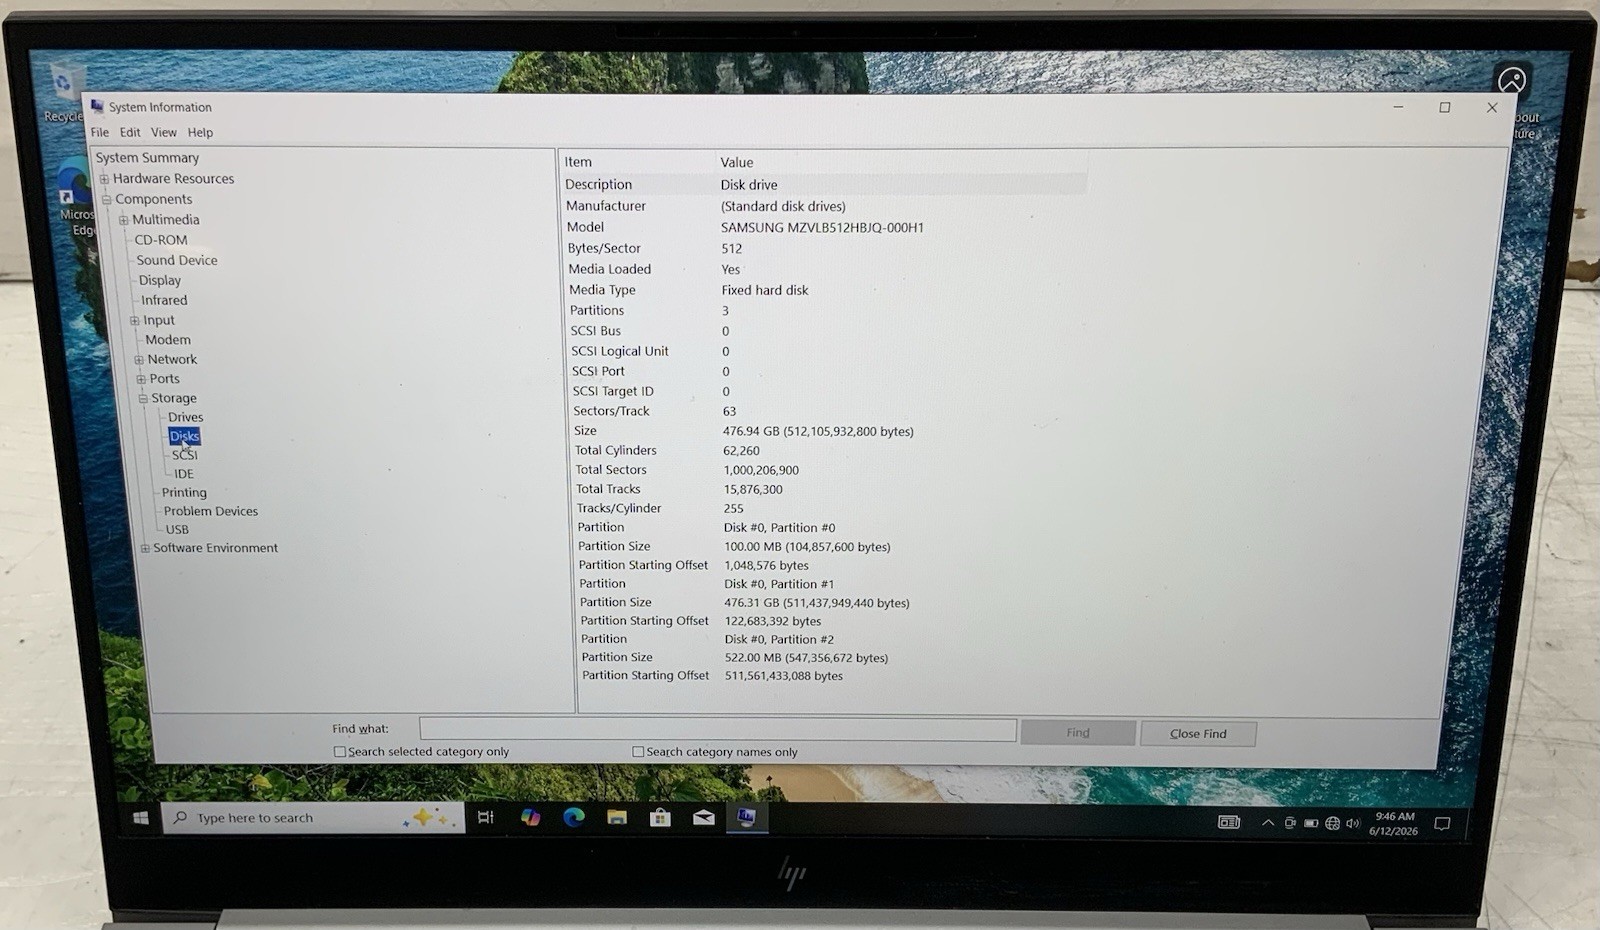Select SCSI under Storage
Screen dimensions: 1600x930
pyautogui.click(x=184, y=455)
